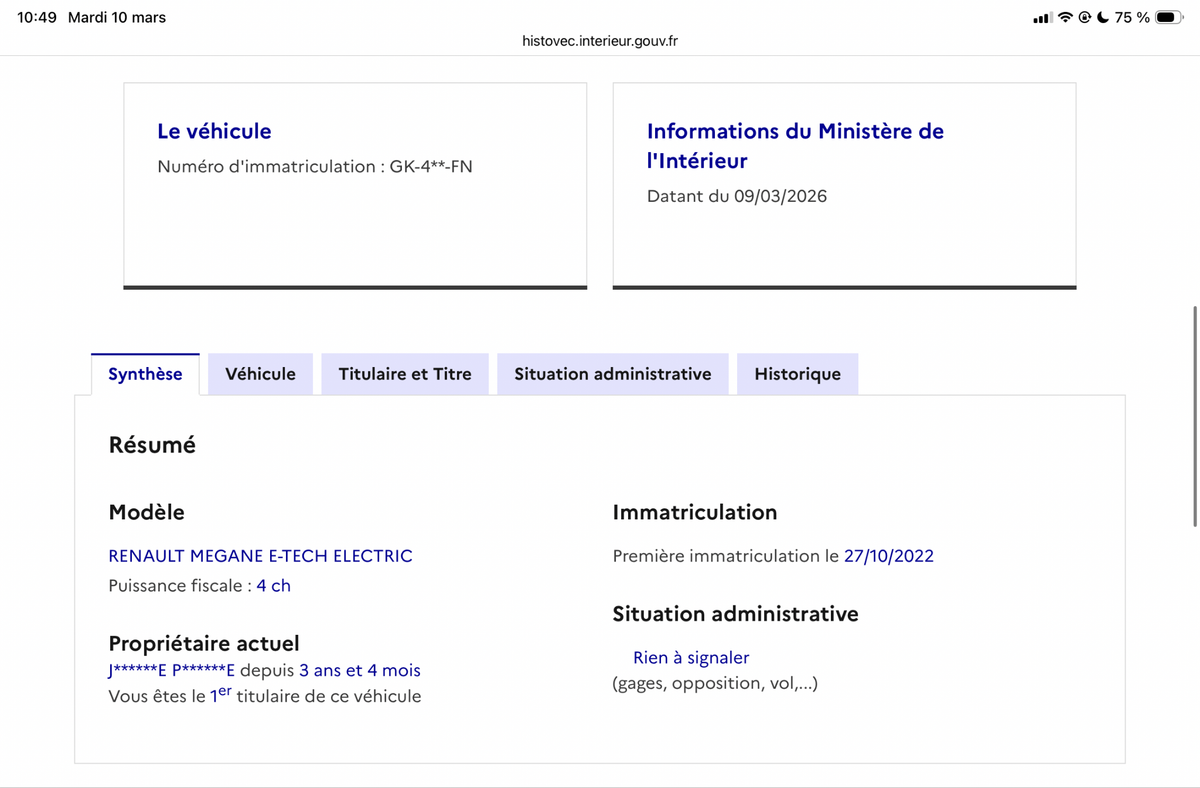The image size is (1200, 788).
Task: Click the "3 ans et 4 mois" ownership duration
Action: pyautogui.click(x=360, y=671)
